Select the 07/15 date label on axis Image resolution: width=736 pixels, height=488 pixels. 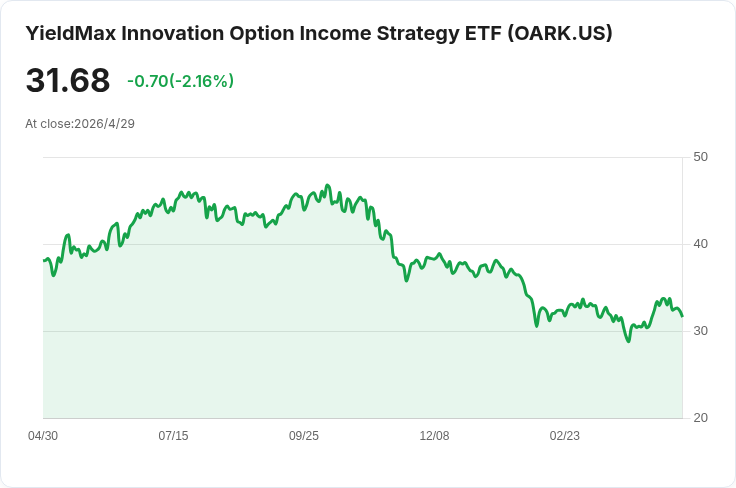click(173, 436)
